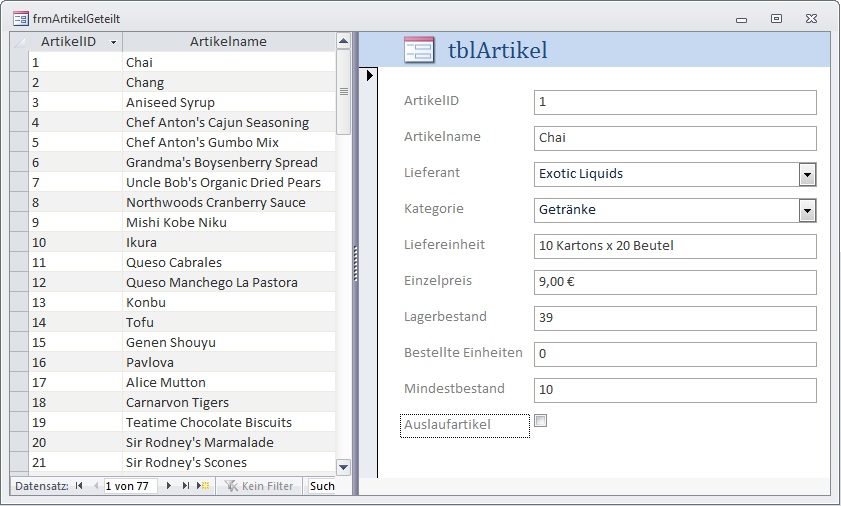Click the datasheet vertical scrollbar thumb

pos(343,92)
